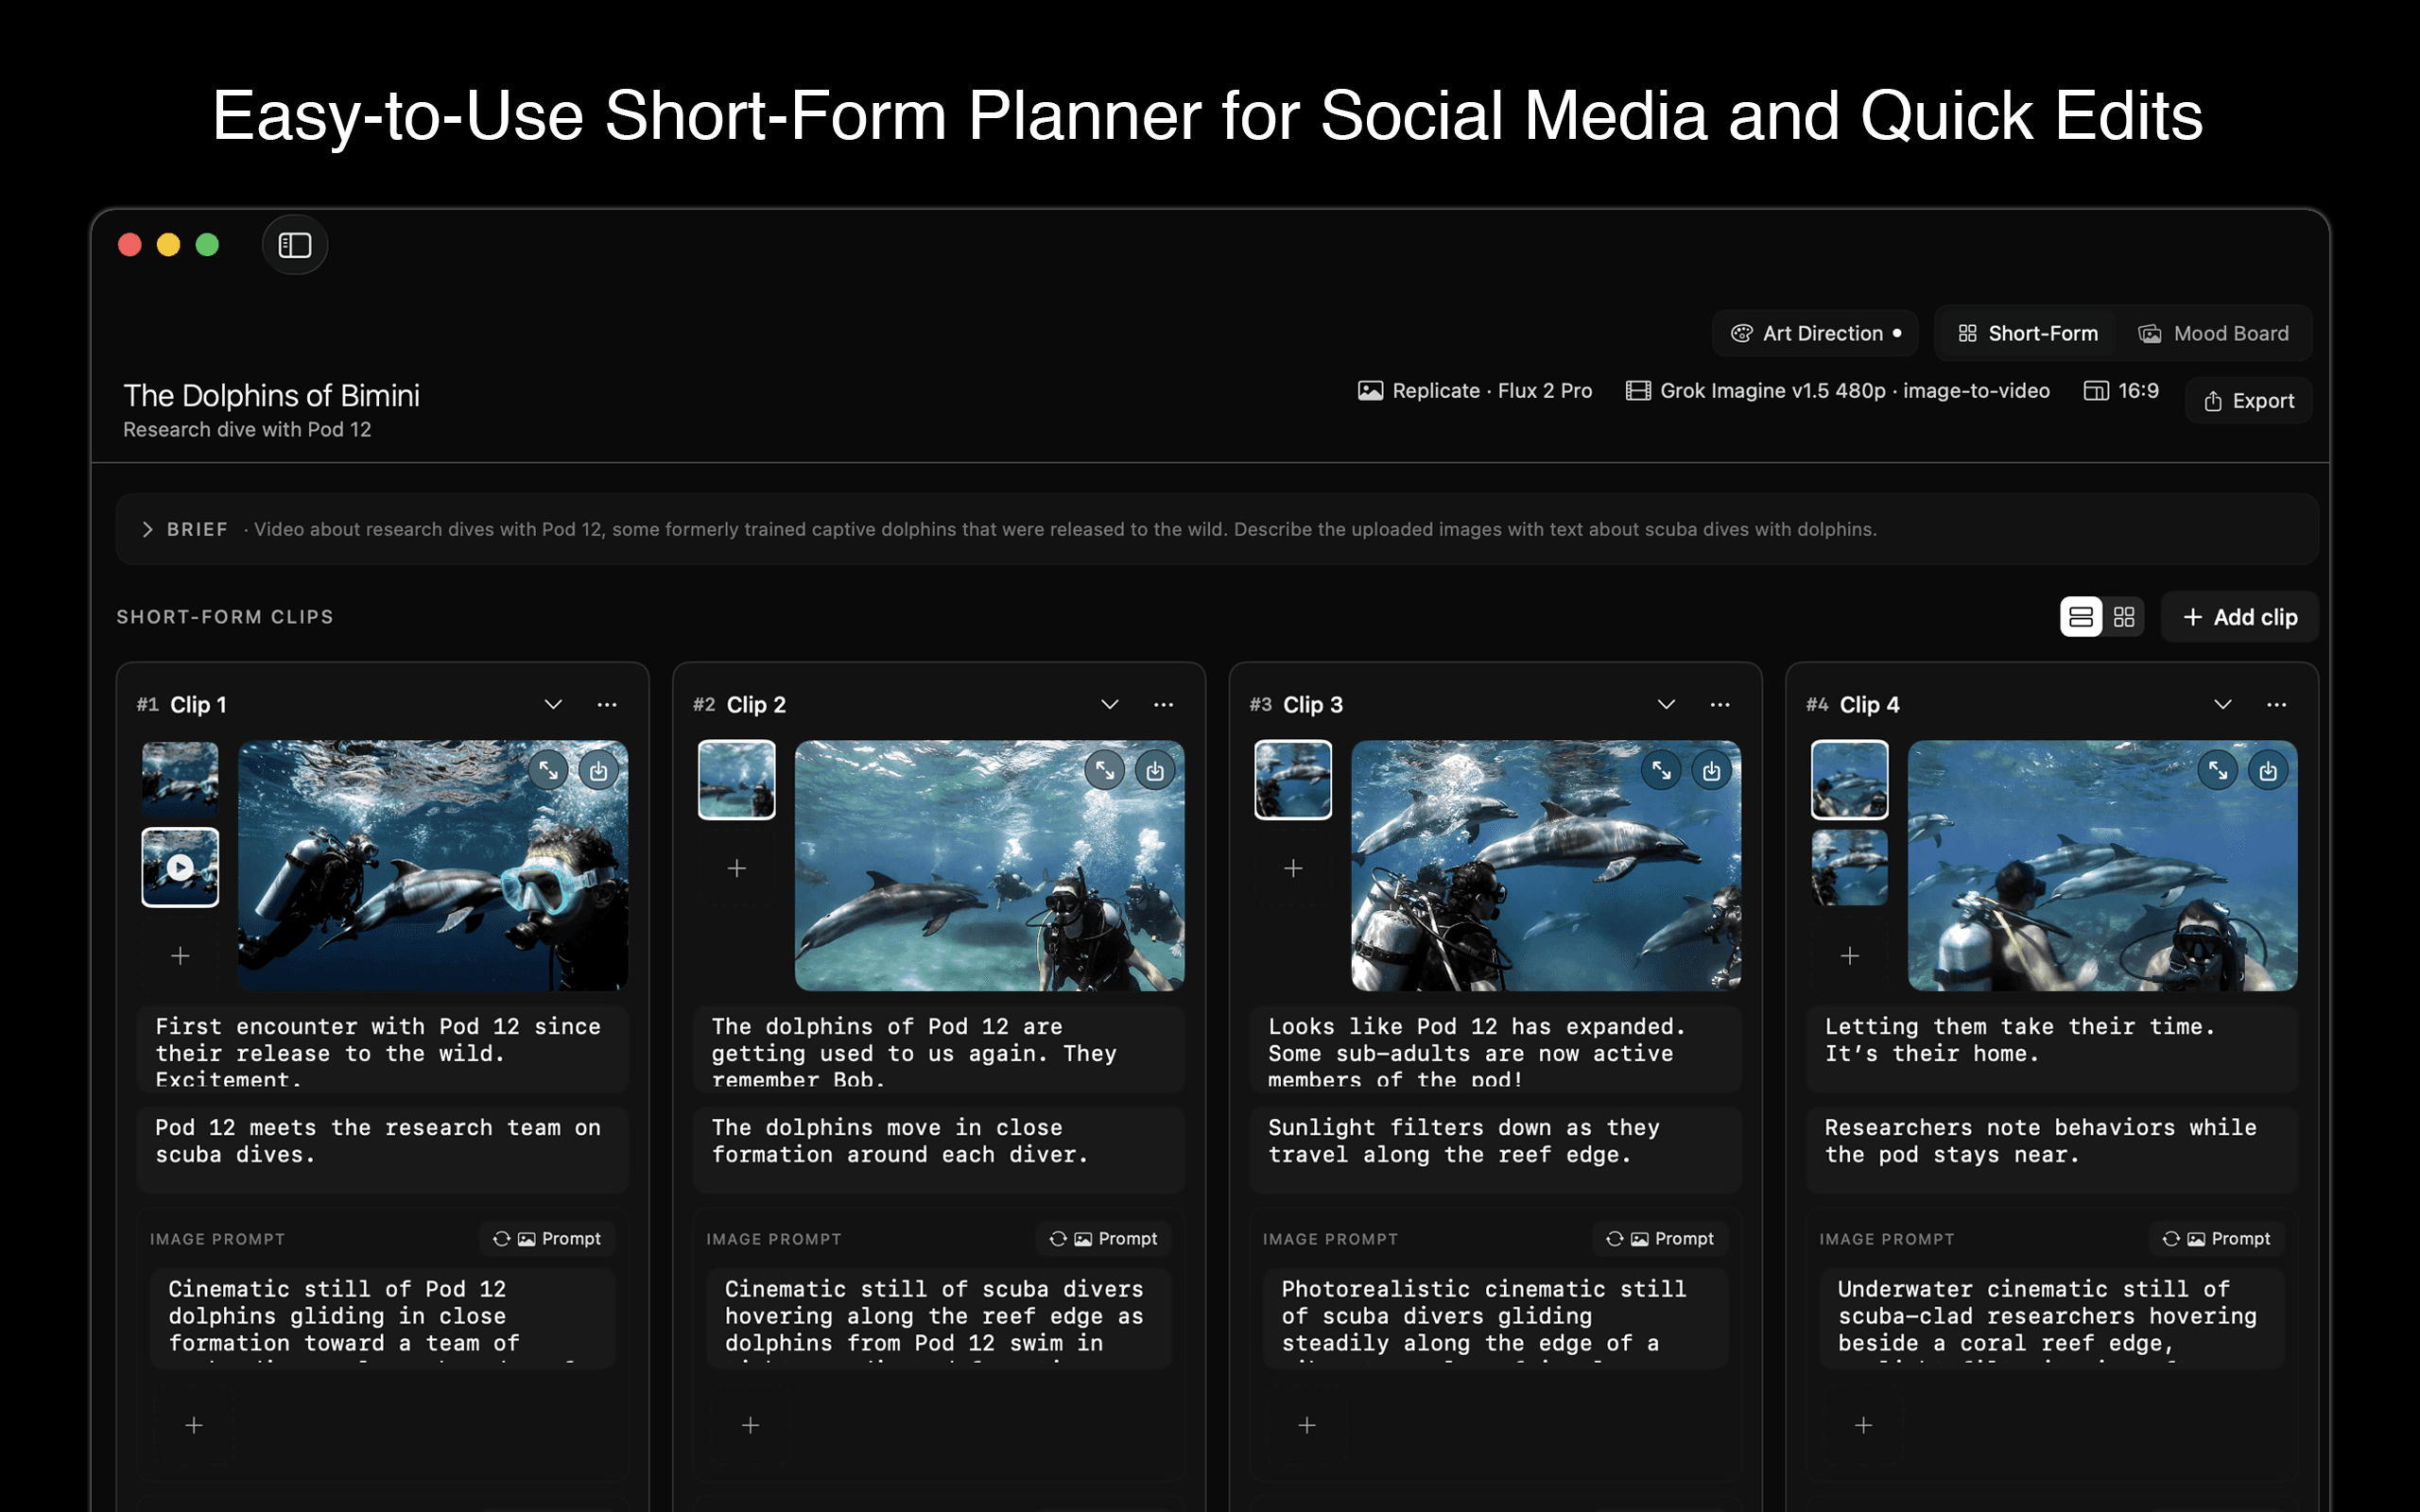
Task: Collapse Clip 3 with its chevron
Action: pos(1666,705)
